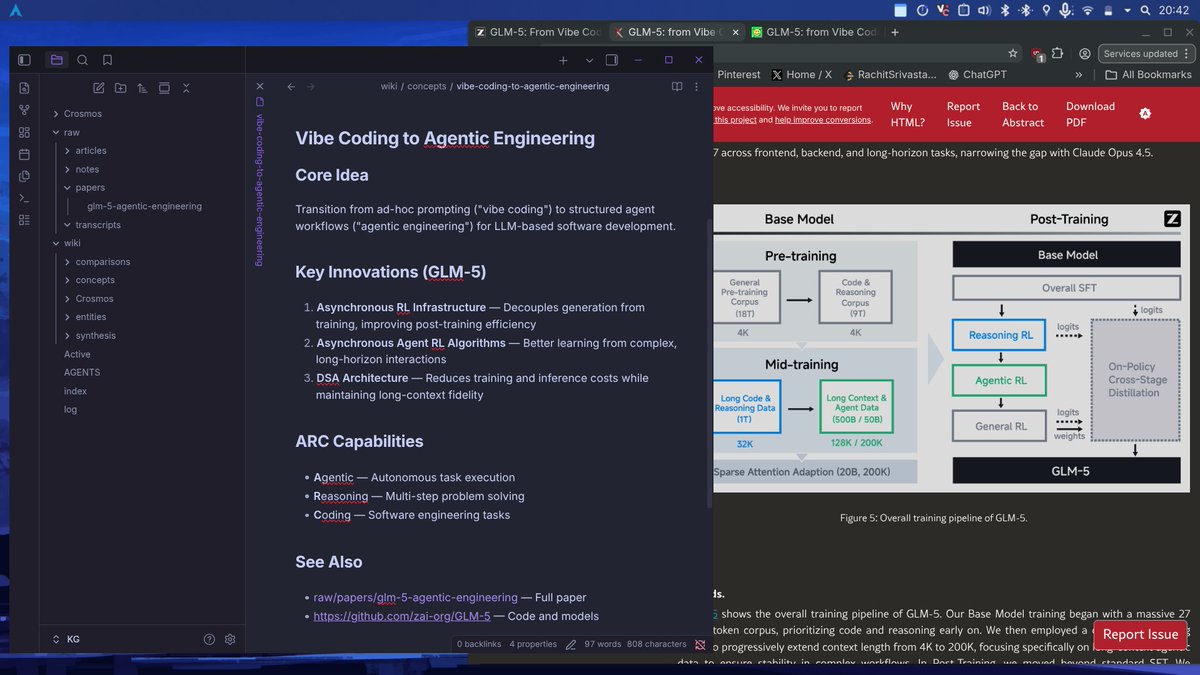Screen dimensions: 1200x675
Task: Create a new note icon
Action: coord(98,88)
